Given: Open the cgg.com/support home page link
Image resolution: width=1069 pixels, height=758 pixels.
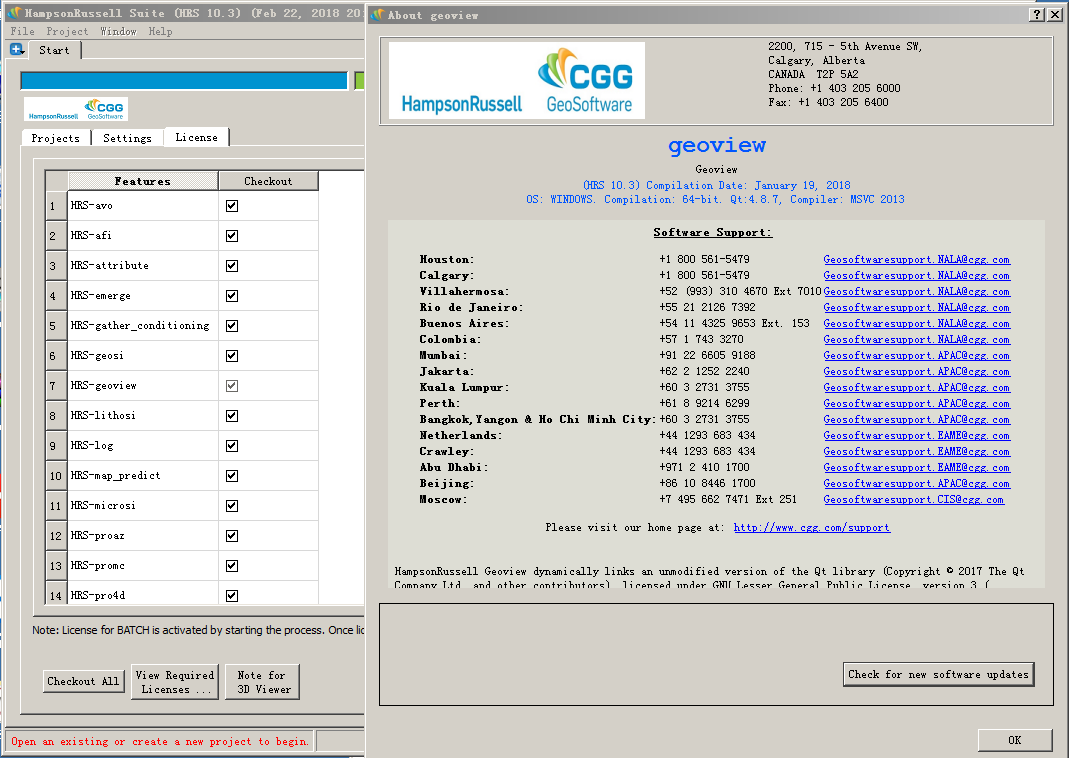Looking at the screenshot, I should click(812, 528).
